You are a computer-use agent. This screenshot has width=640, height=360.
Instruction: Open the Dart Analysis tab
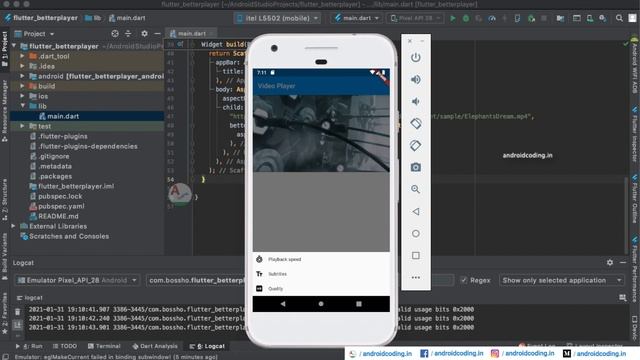155,346
